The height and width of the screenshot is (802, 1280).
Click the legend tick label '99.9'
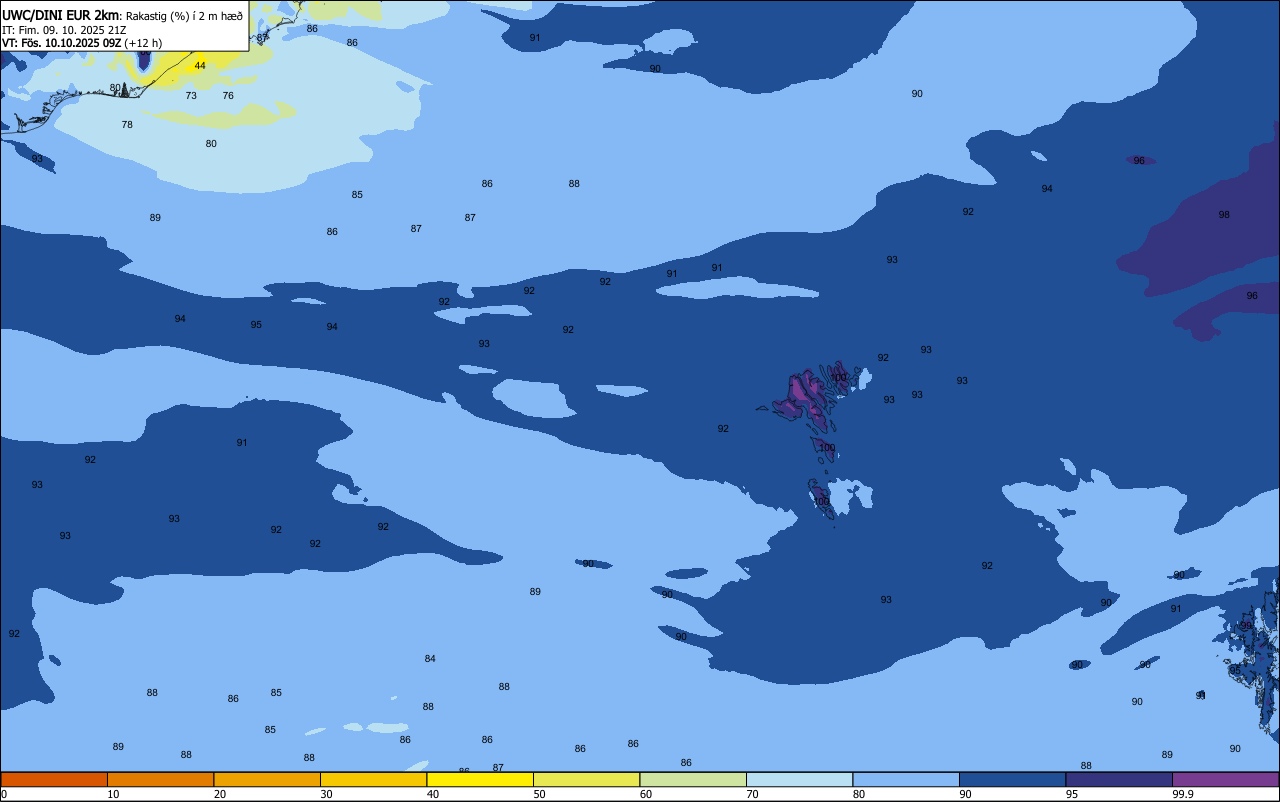(x=1183, y=794)
